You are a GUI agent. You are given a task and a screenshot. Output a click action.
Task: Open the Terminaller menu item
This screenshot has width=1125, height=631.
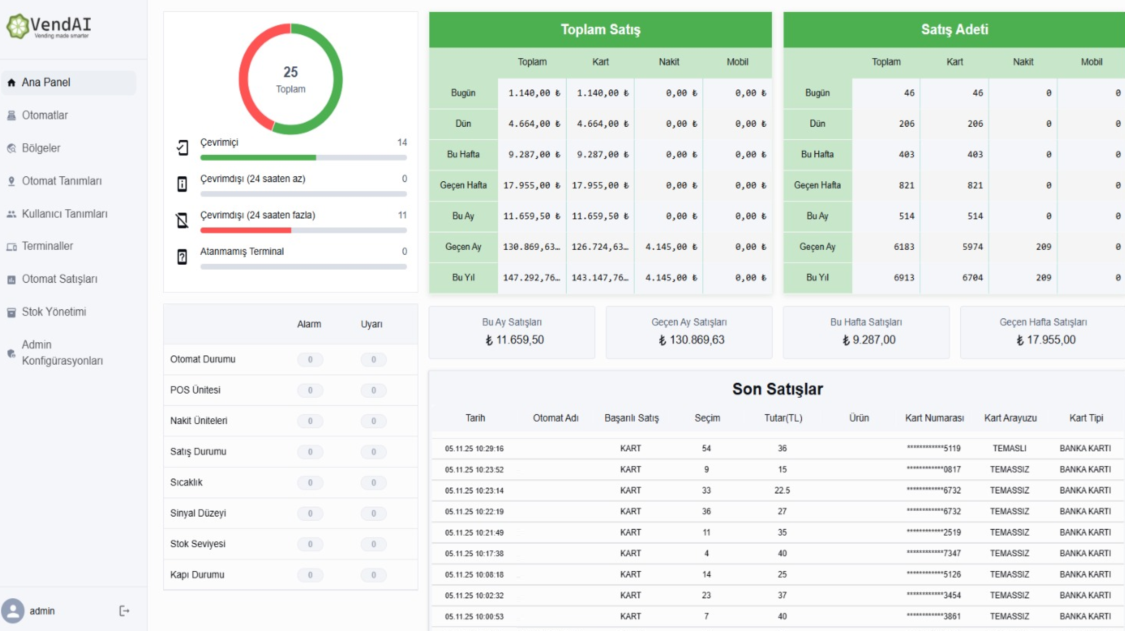coord(47,246)
